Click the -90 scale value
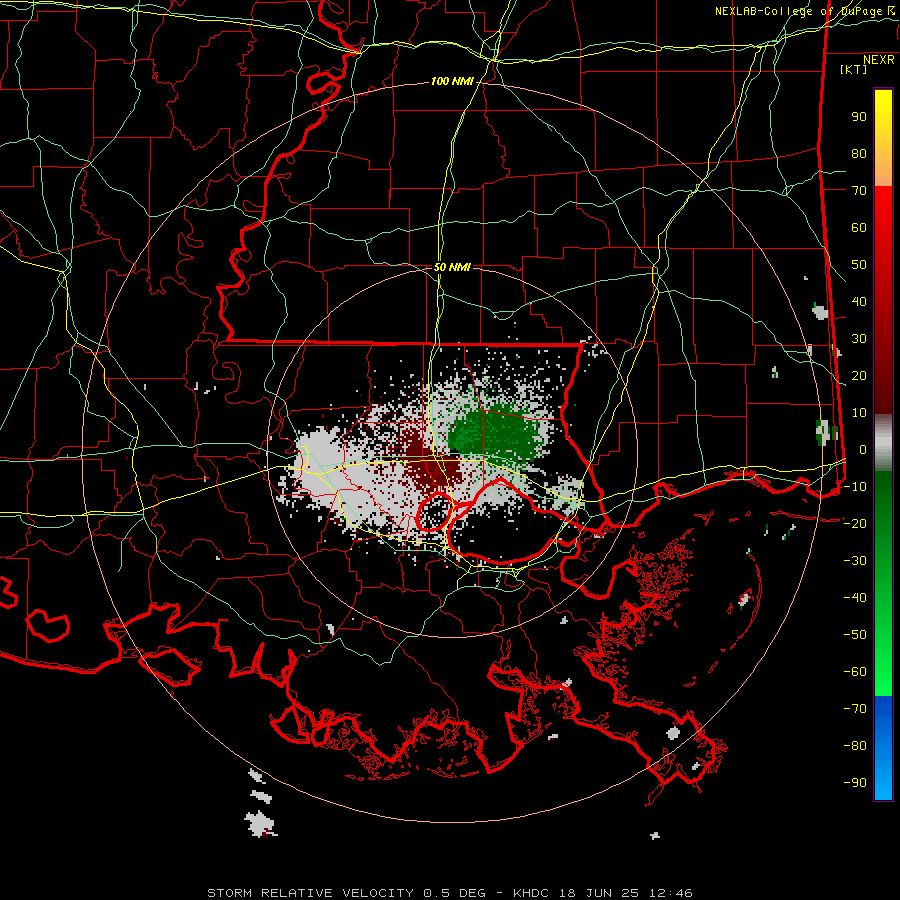900x900 pixels. (855, 783)
